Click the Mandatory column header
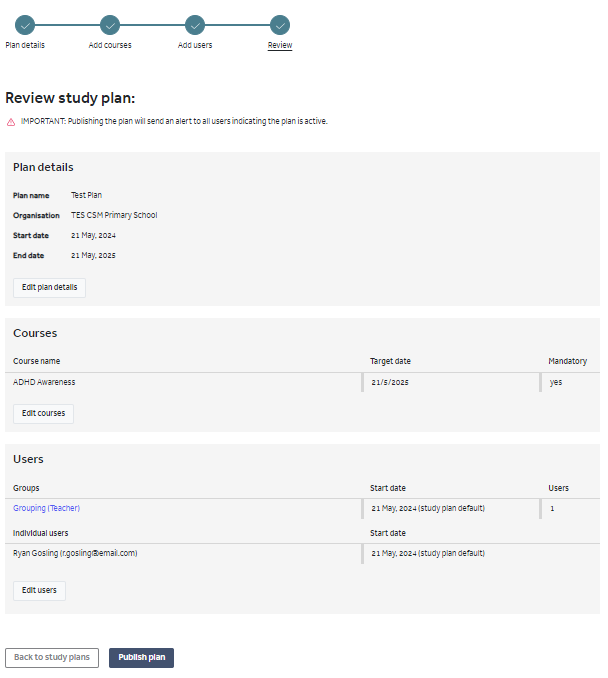This screenshot has width=608, height=678. [x=567, y=361]
